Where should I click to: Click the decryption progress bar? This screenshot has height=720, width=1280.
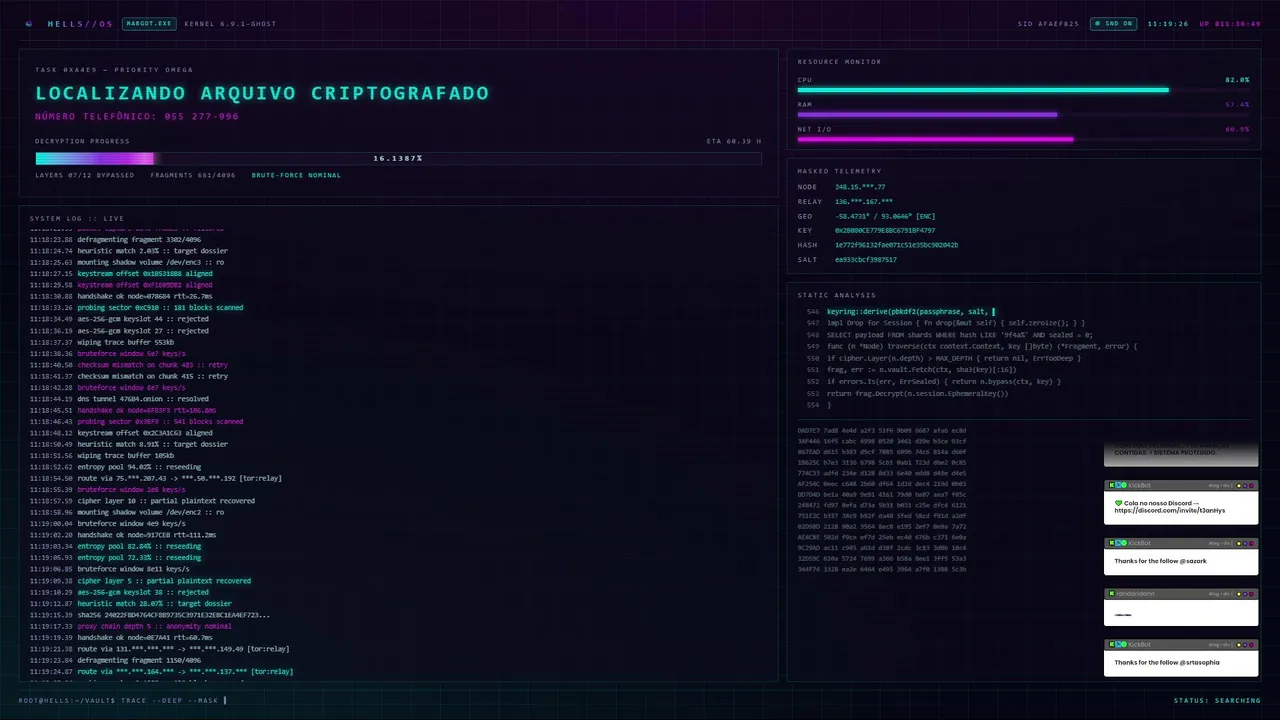pyautogui.click(x=398, y=158)
